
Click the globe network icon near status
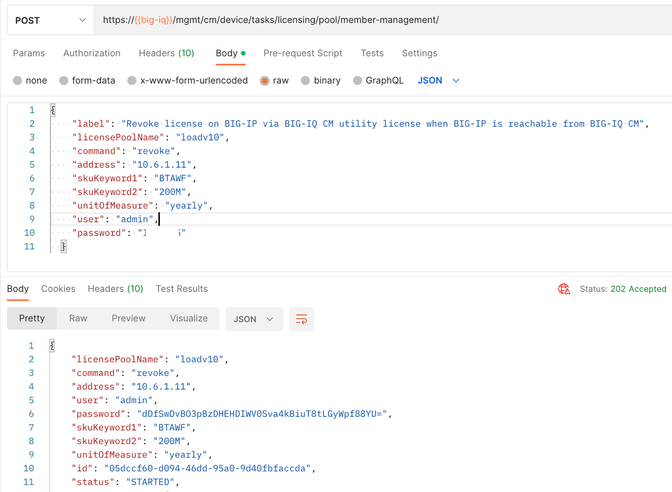coord(564,289)
